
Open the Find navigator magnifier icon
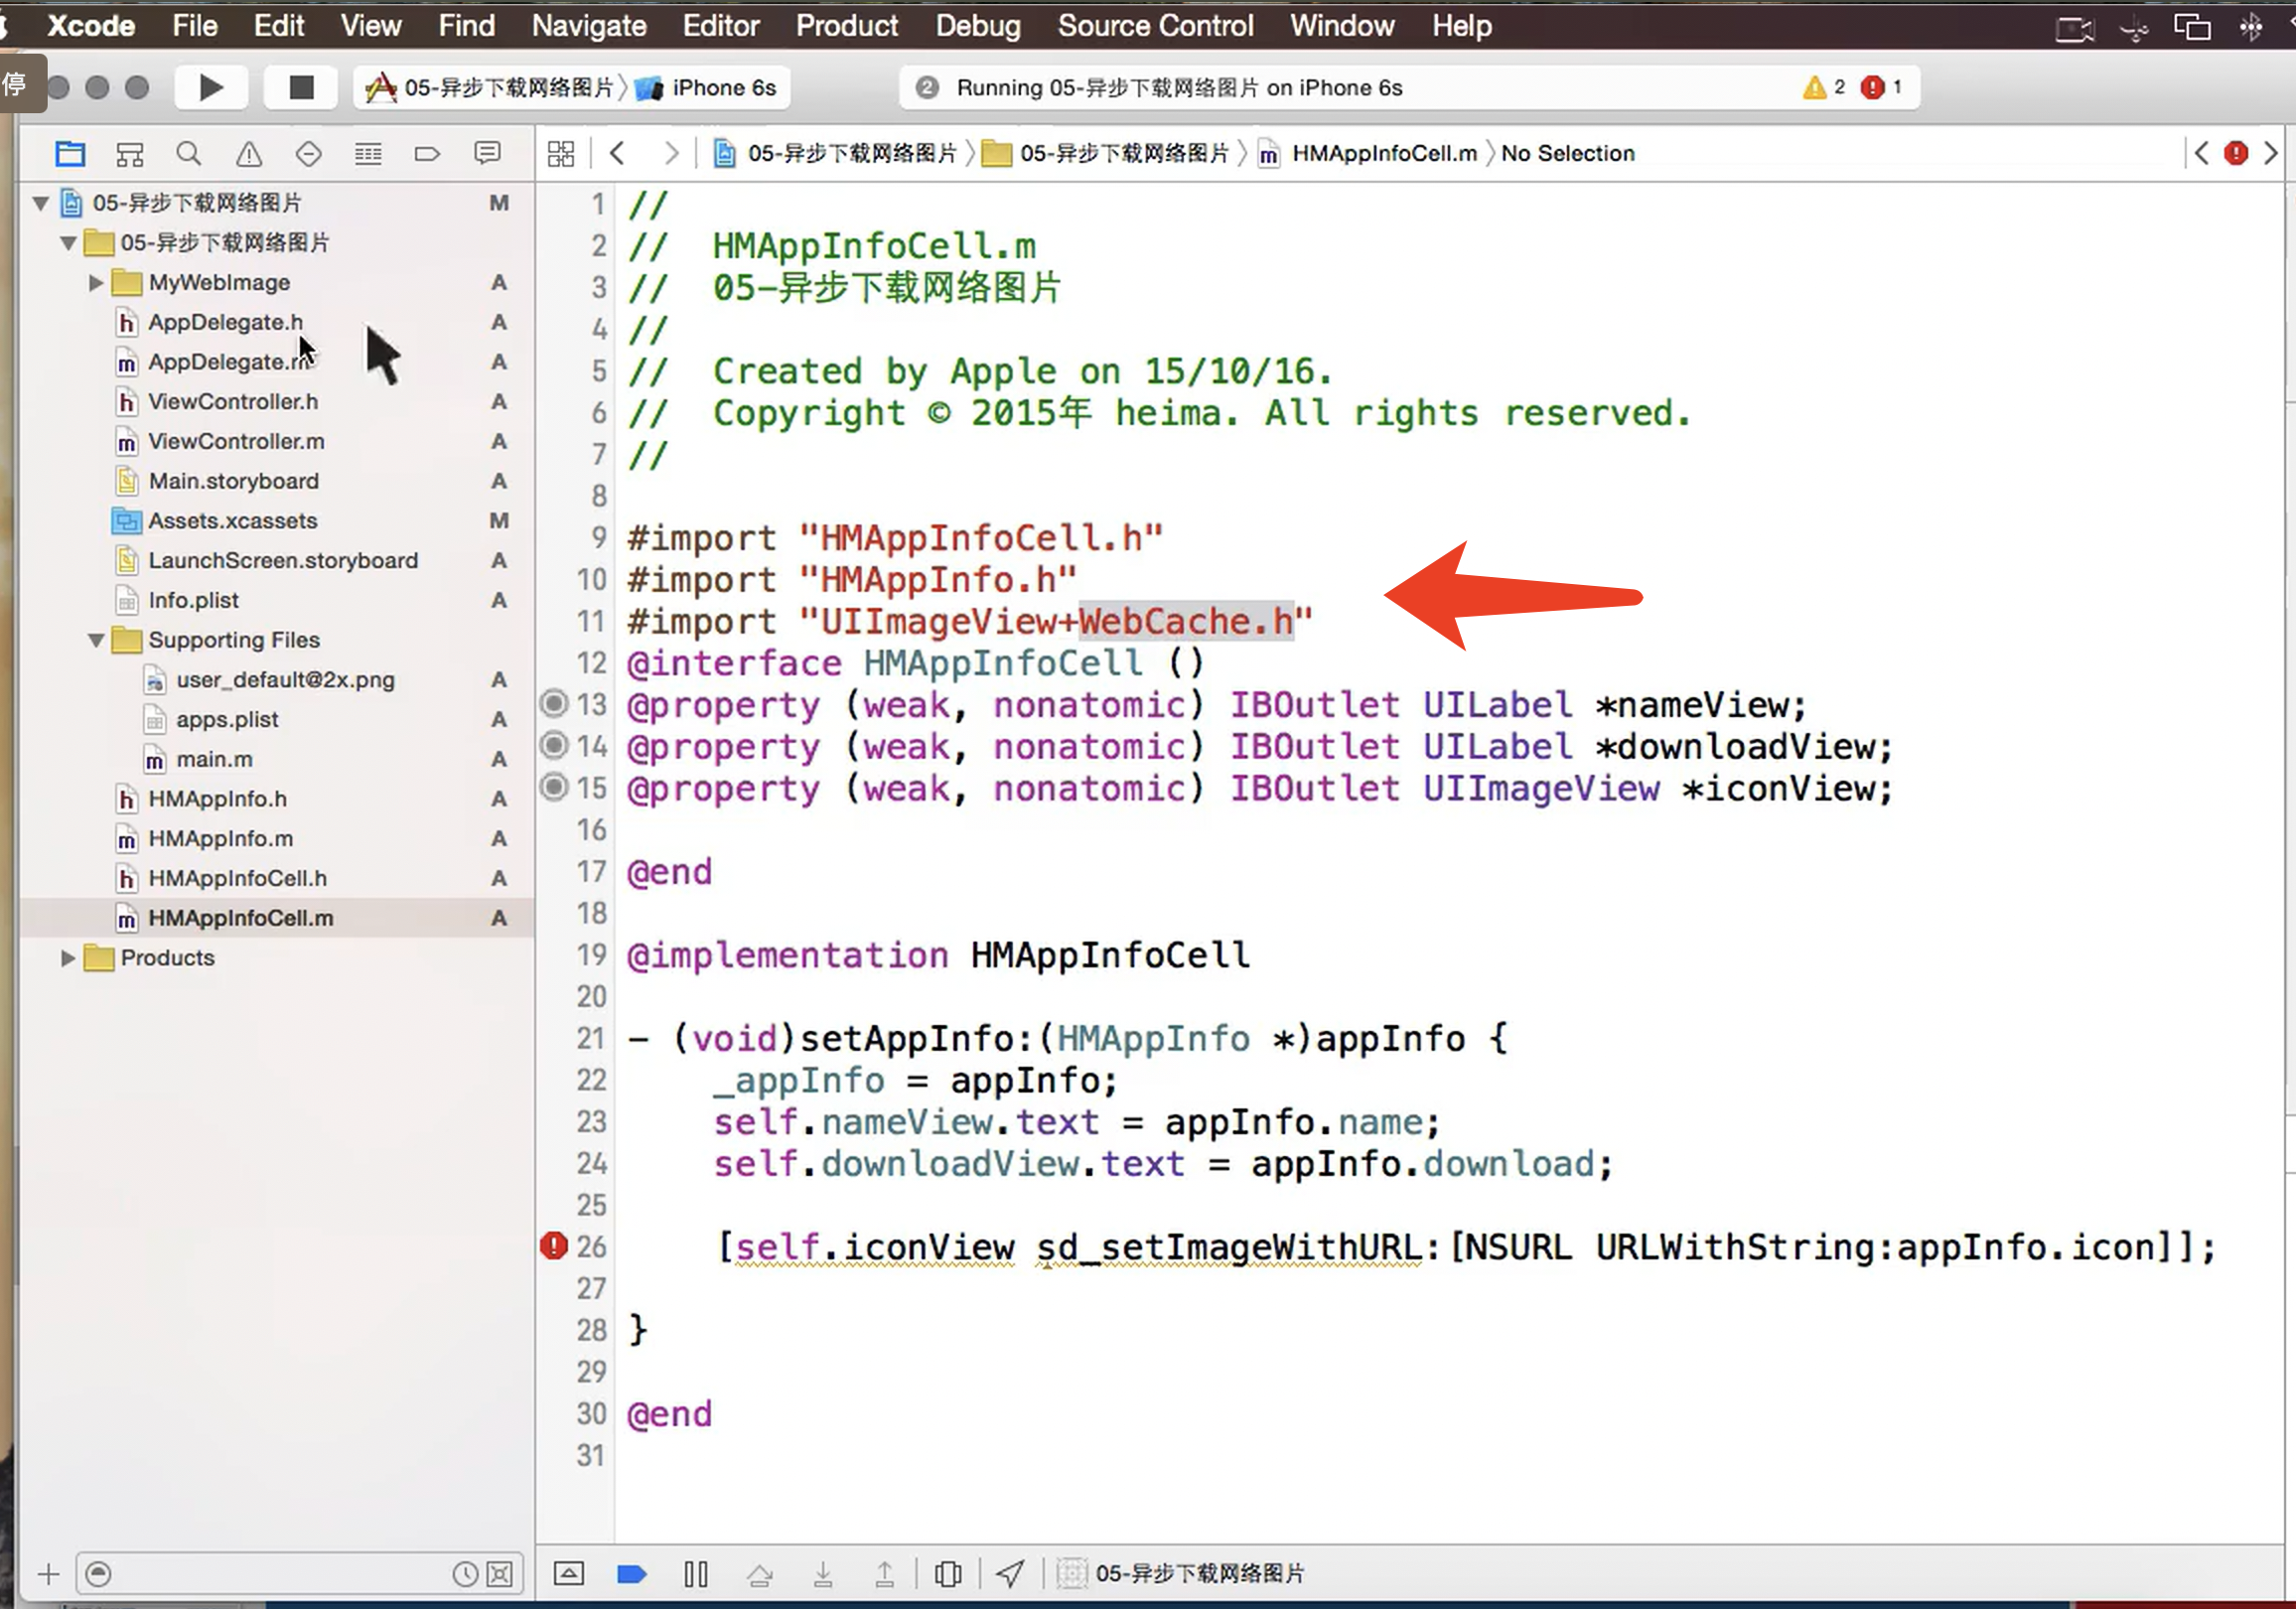188,154
